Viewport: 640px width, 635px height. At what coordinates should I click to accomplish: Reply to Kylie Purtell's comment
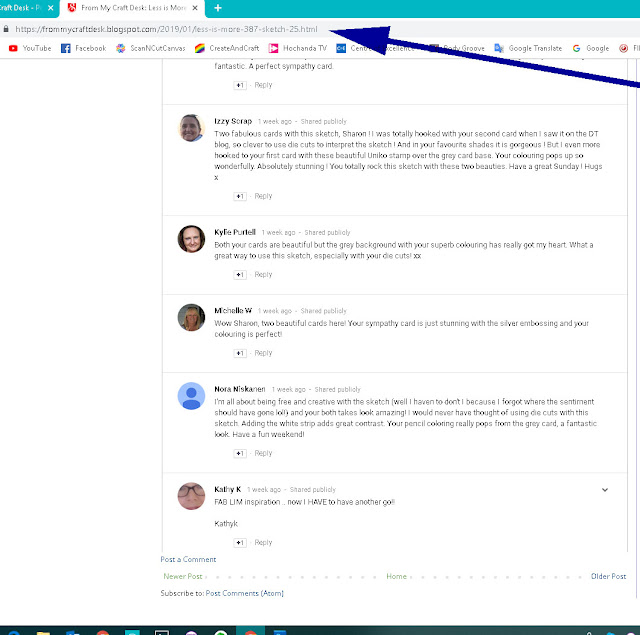point(263,274)
